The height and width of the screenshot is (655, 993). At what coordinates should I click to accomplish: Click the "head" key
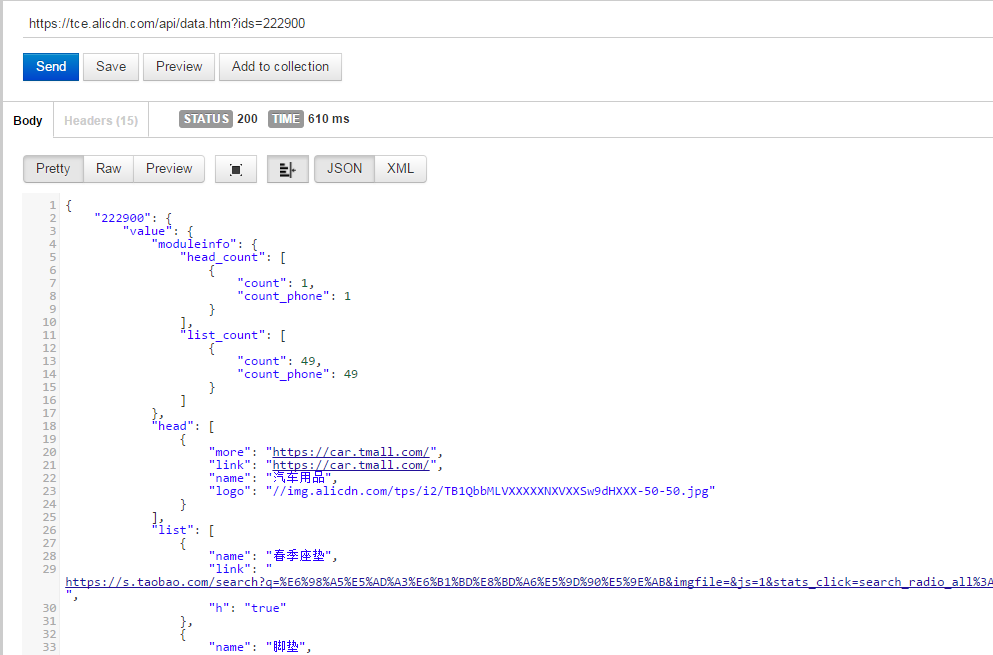tap(172, 426)
